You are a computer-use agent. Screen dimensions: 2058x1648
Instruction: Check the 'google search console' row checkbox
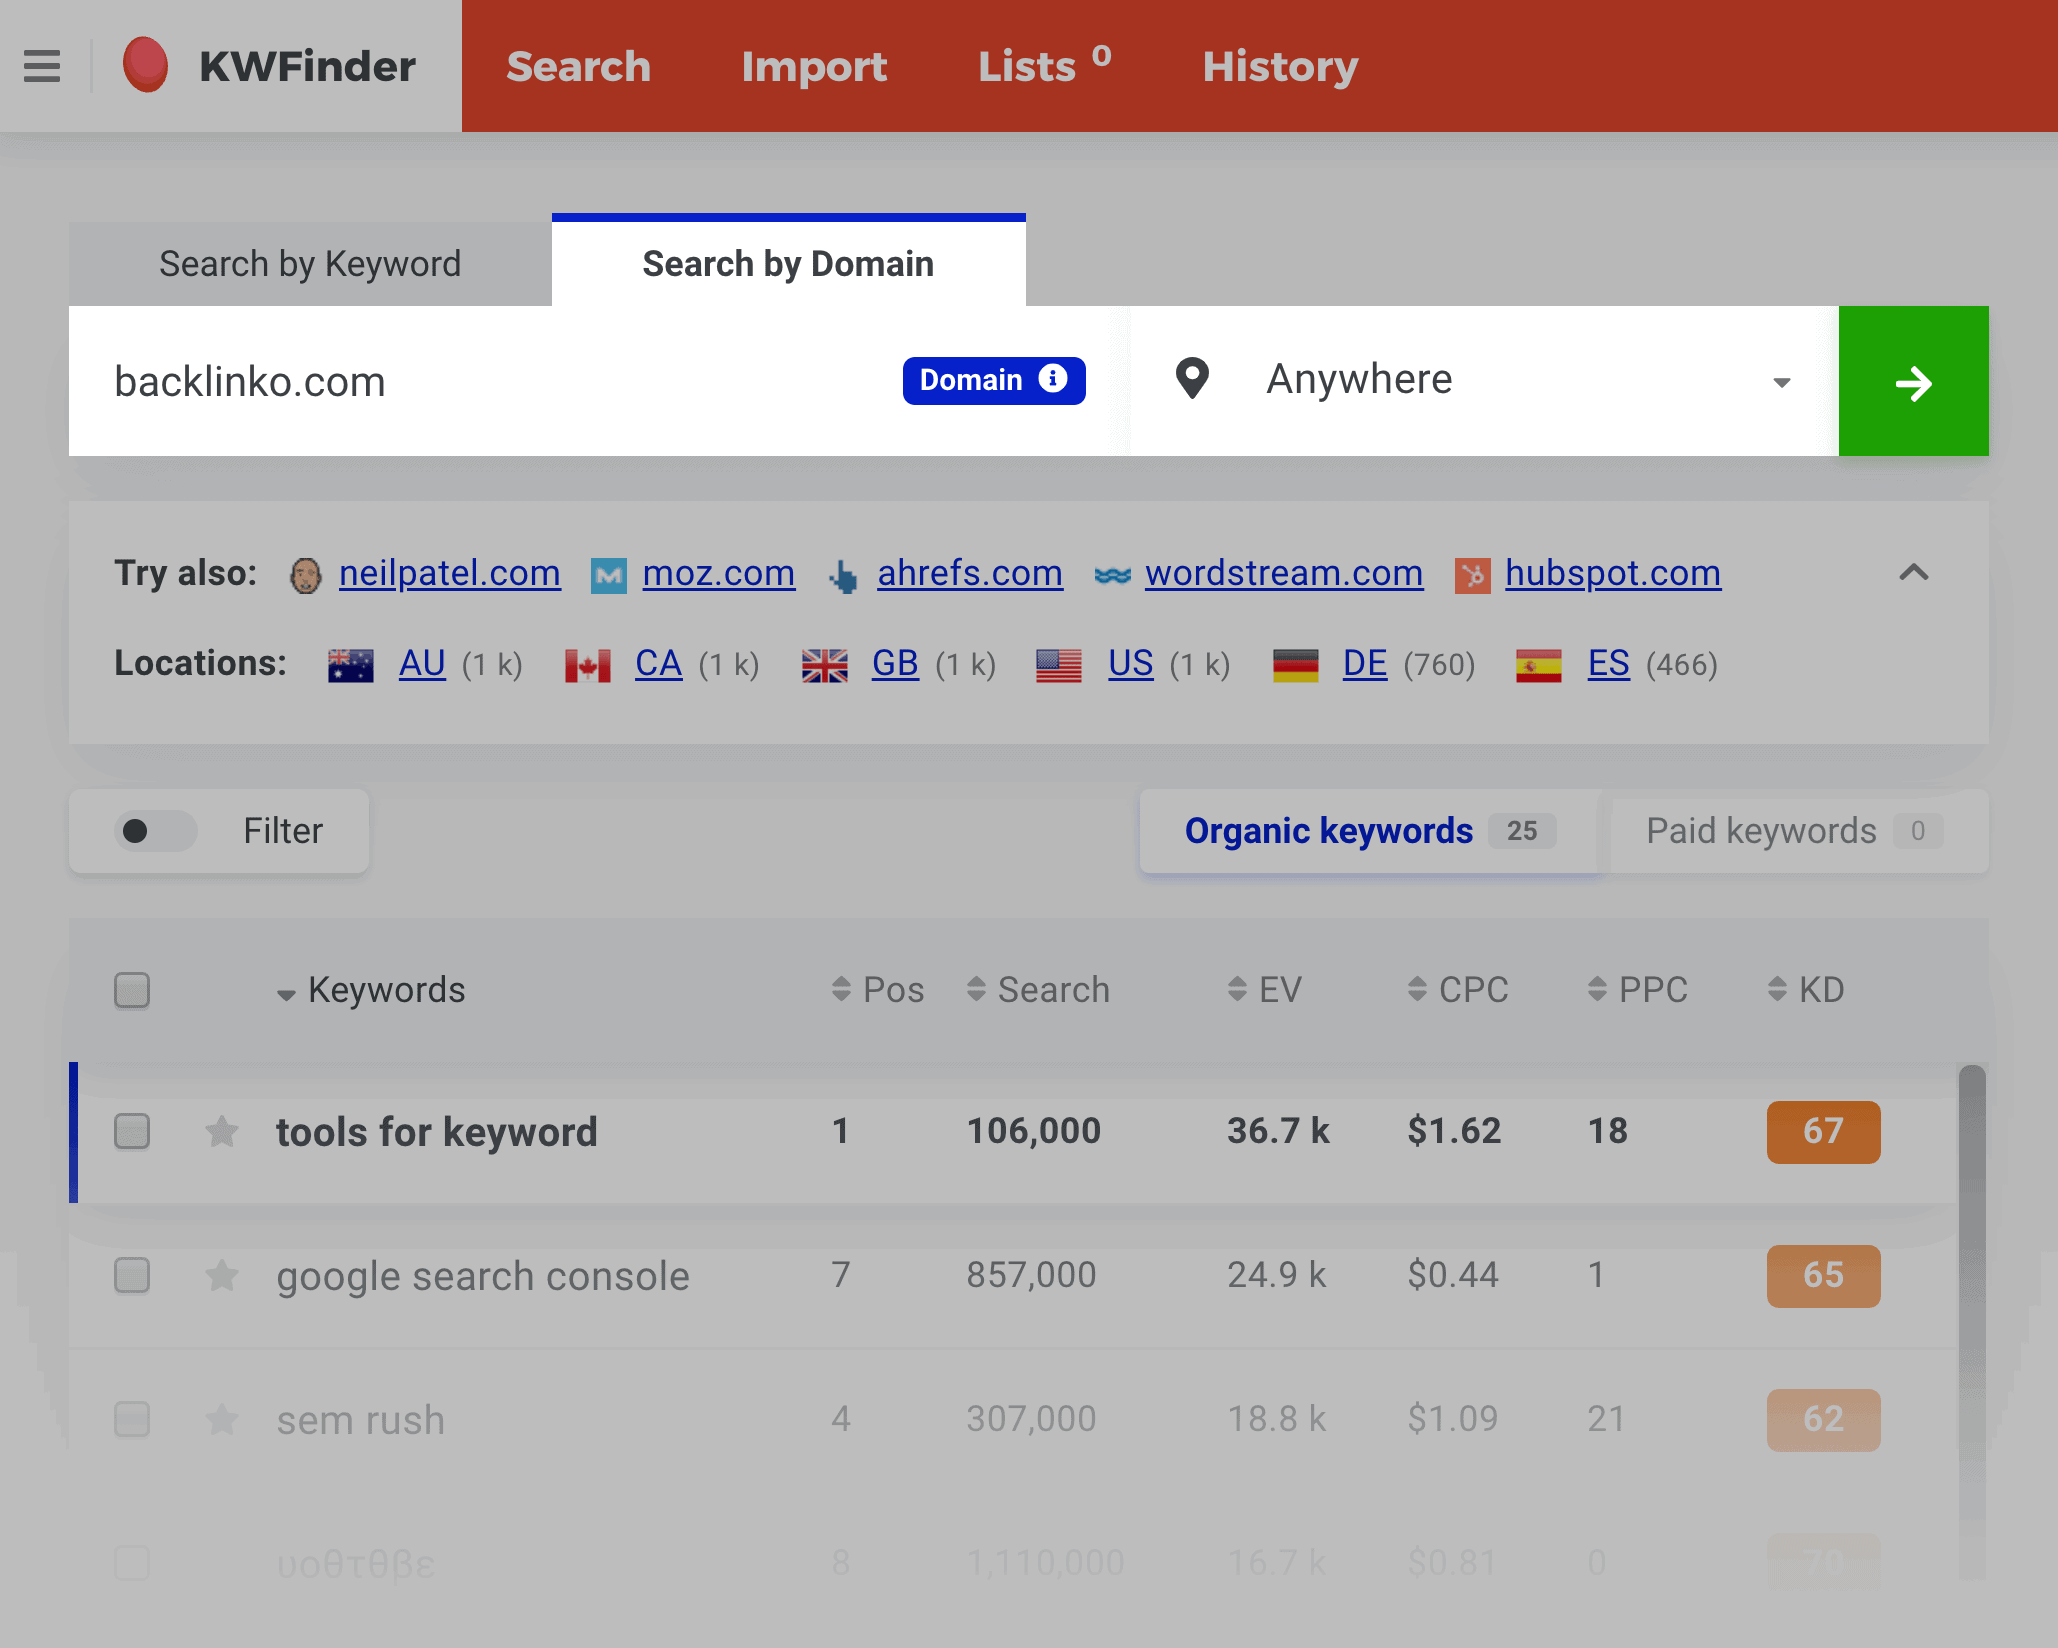(x=132, y=1276)
